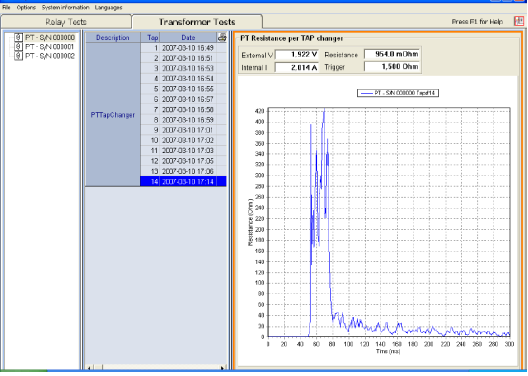Open the PT - S/N 000001 device
This screenshot has height=376, width=528.
click(x=50, y=46)
